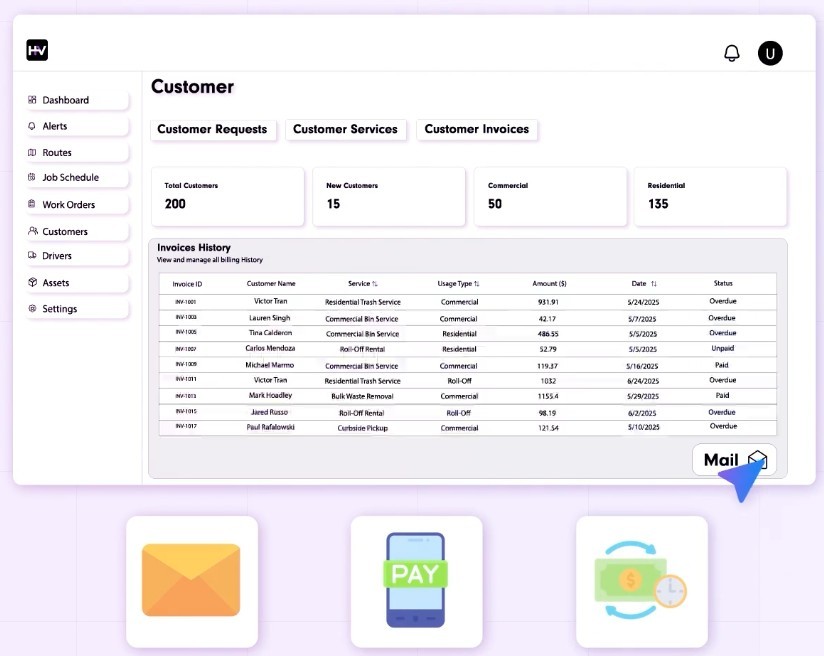
Task: Select Work Orders in the sidebar
Action: click(x=69, y=205)
